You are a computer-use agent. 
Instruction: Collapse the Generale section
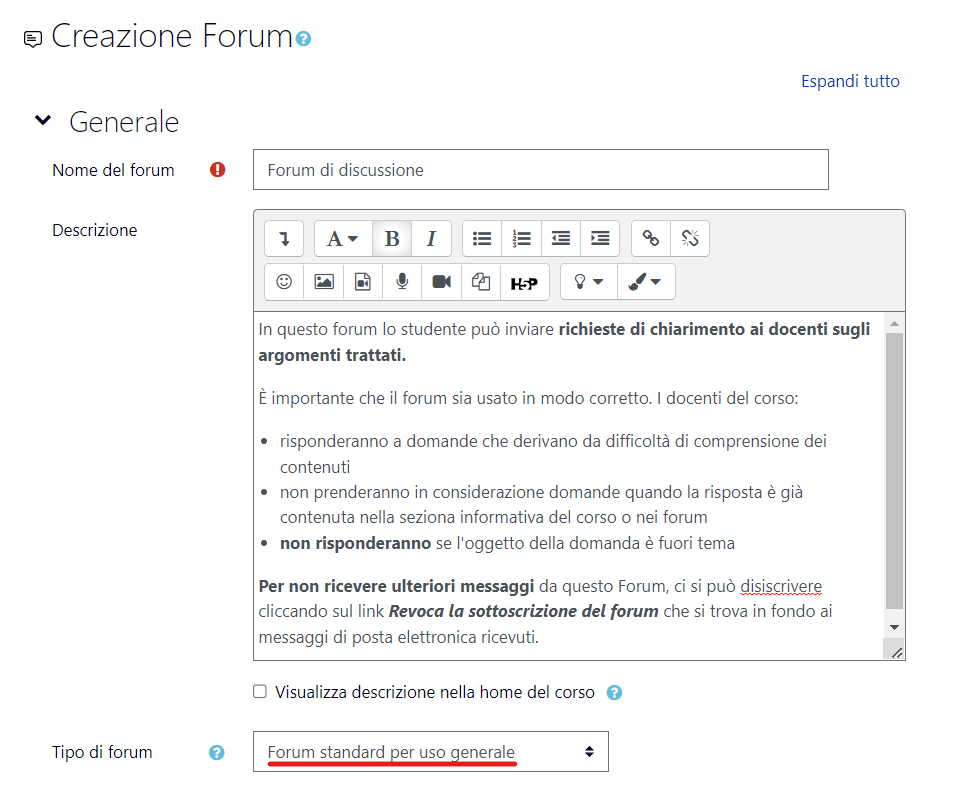pyautogui.click(x=42, y=119)
